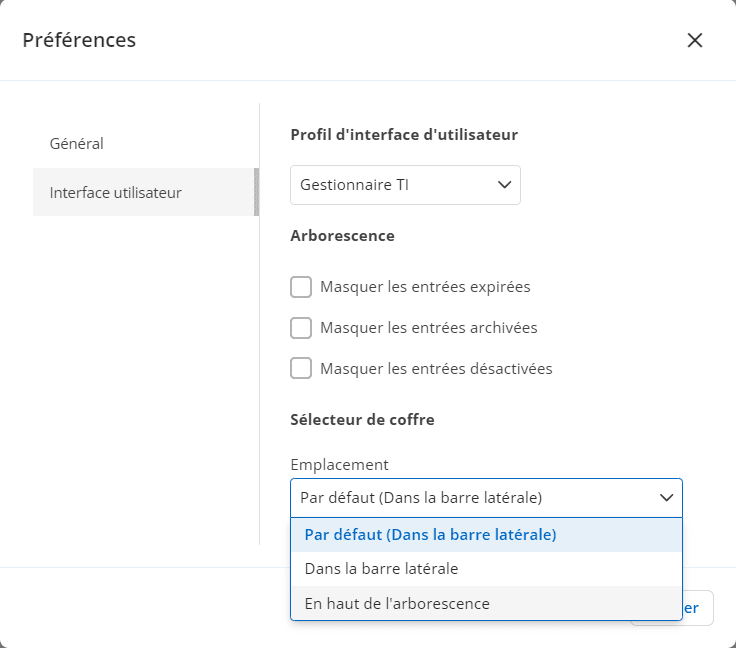The height and width of the screenshot is (648, 736).
Task: Pick En haut de l'arborescence option
Action: [397, 603]
